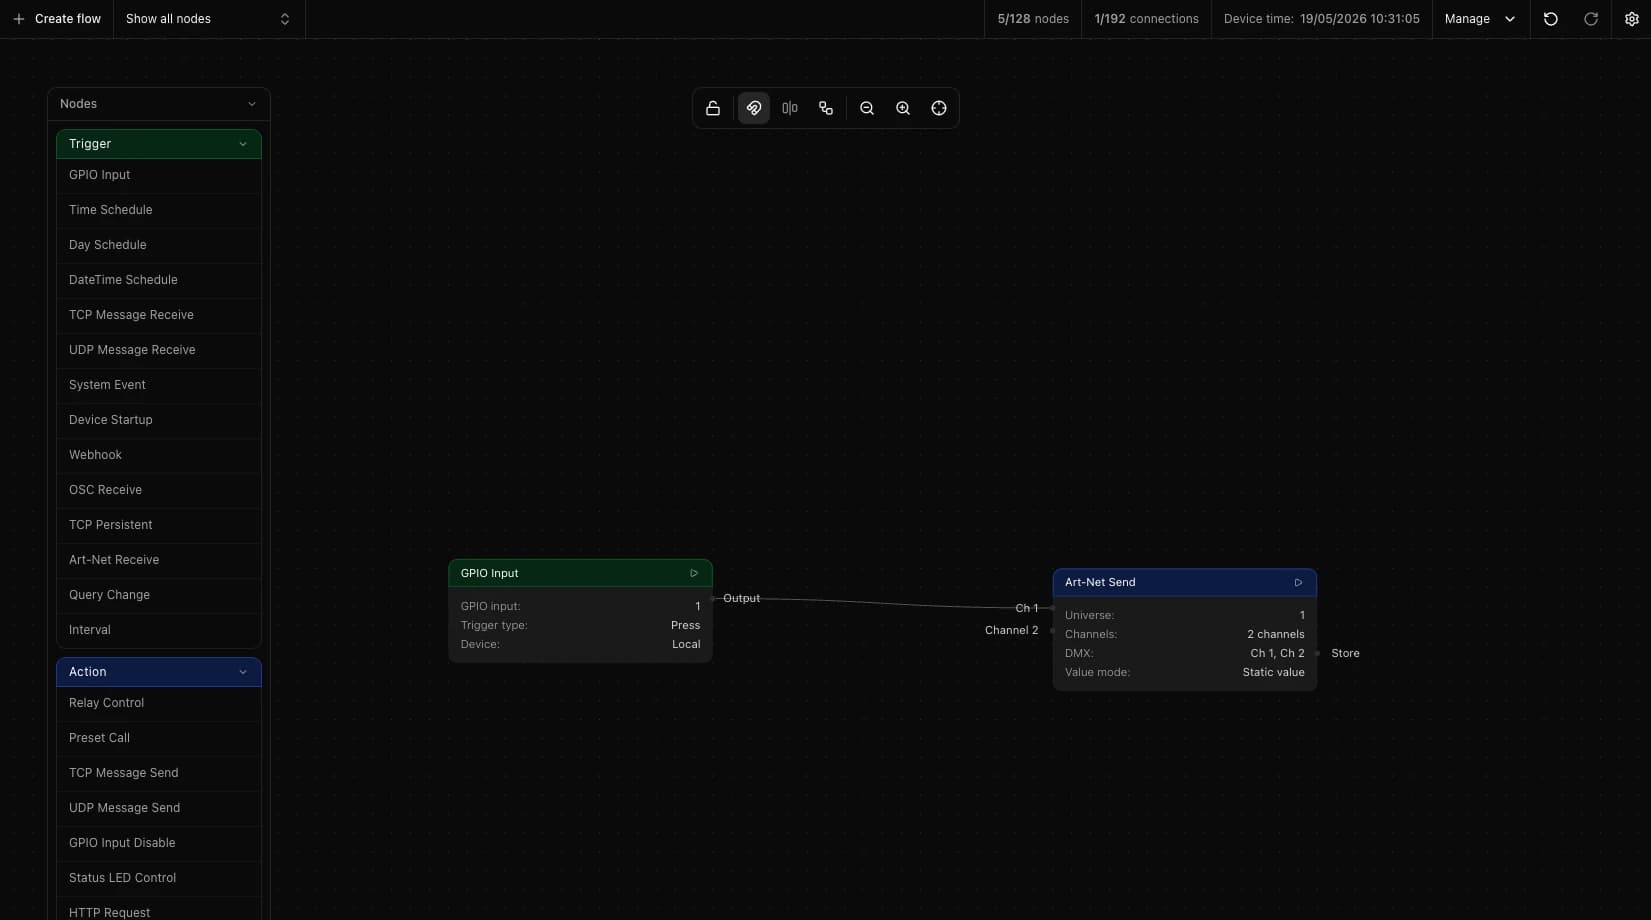
Task: Select TCP Message Receive node type
Action: [159, 315]
